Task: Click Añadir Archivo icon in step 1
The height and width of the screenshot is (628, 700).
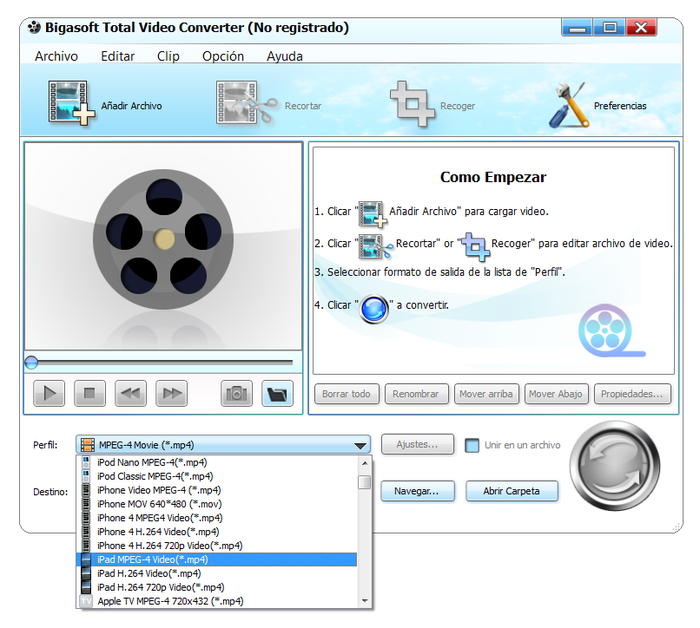Action: coord(373,214)
